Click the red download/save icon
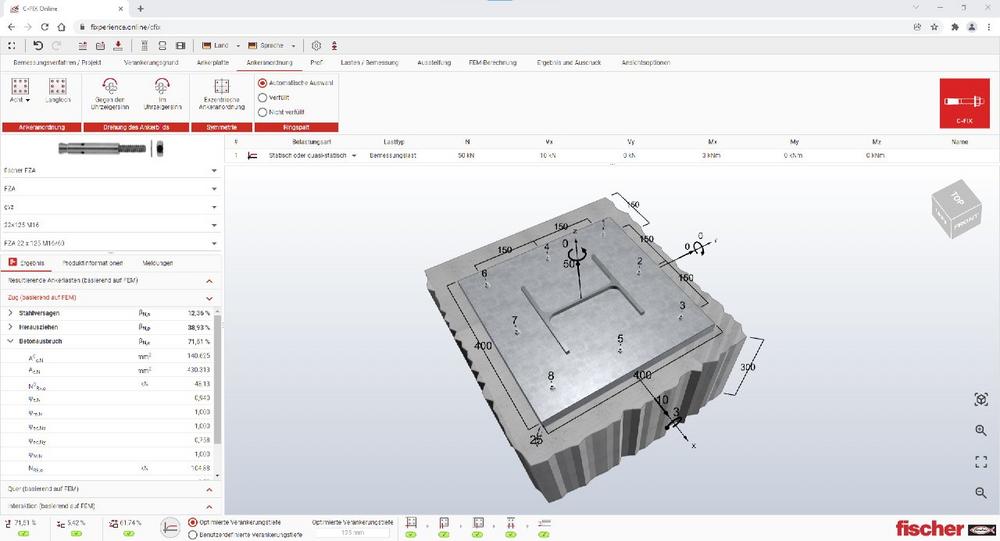 pyautogui.click(x=118, y=45)
